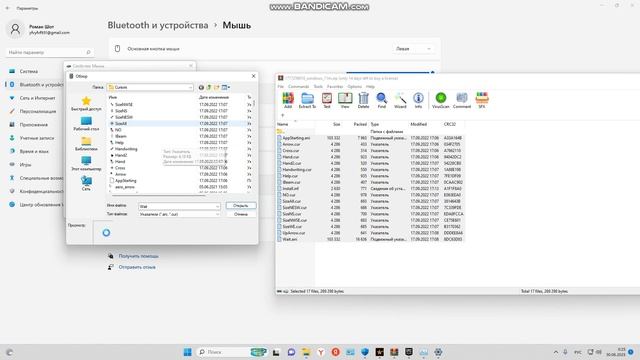This screenshot has height=360, width=640.
Task: Open WinRAR's Tools menu
Action: 318,87
